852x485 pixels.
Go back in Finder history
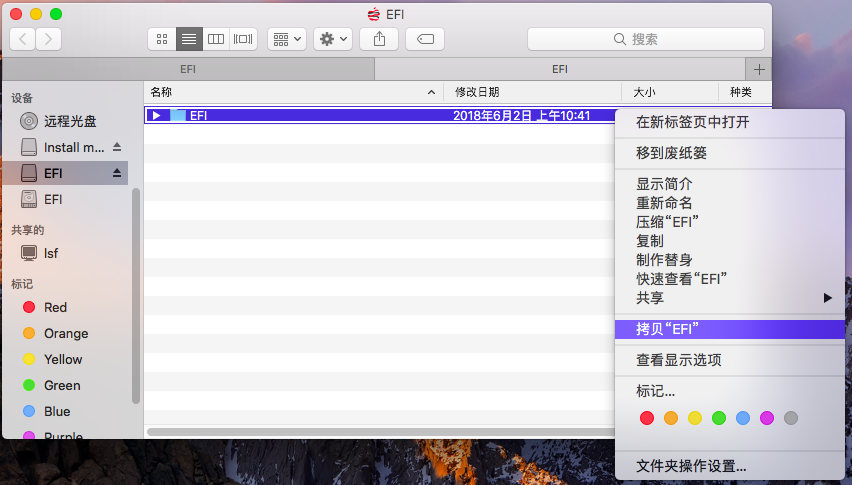click(23, 39)
